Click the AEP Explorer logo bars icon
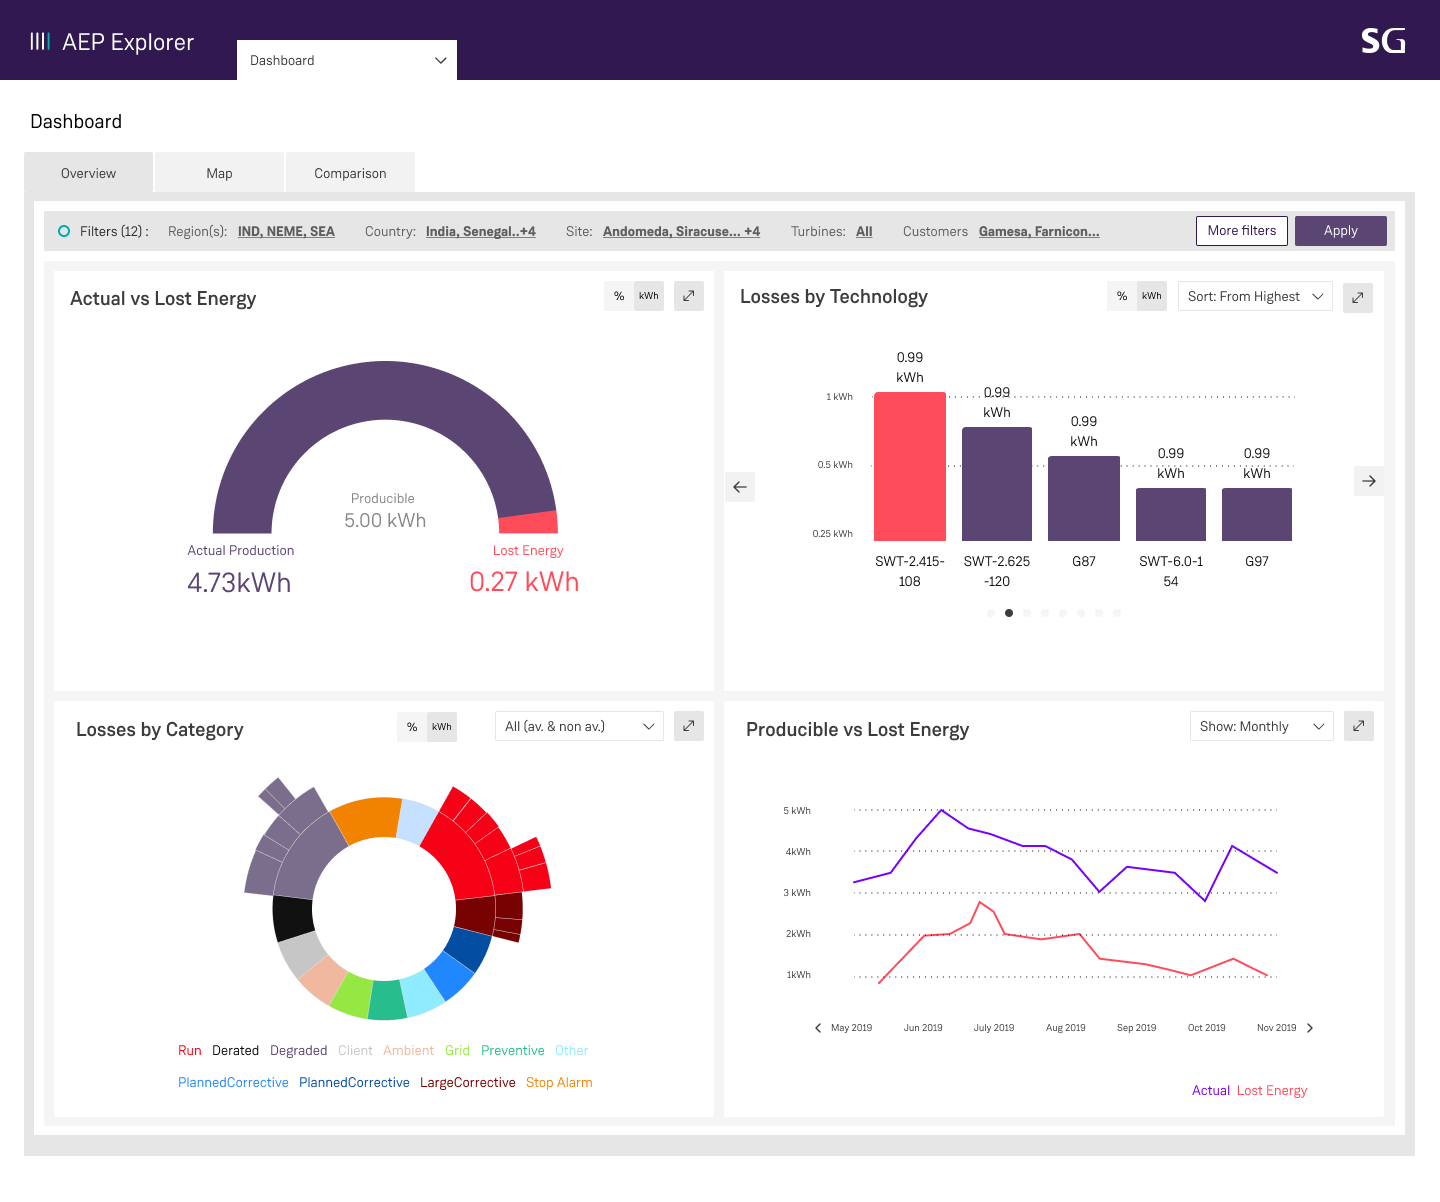This screenshot has height=1202, width=1440. [x=40, y=41]
